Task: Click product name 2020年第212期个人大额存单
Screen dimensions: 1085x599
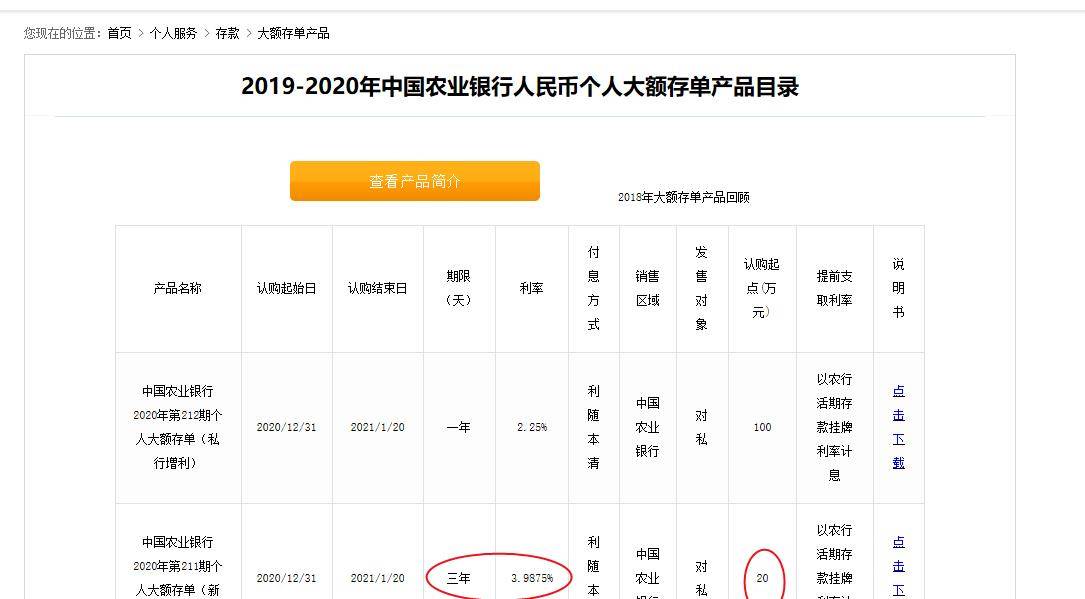Action: click(178, 427)
